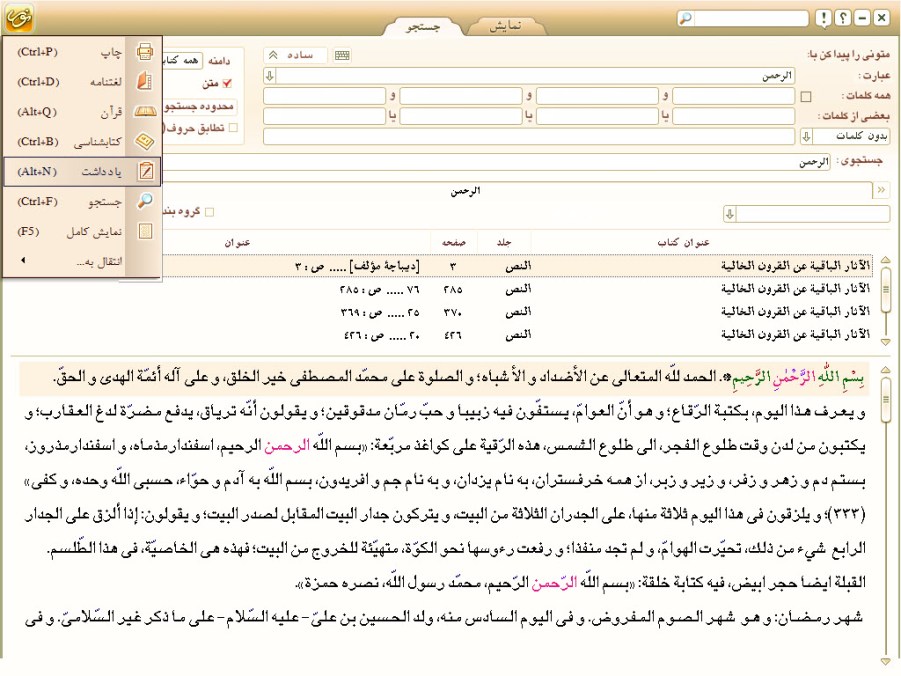901x676 pixels.
Task: Select نمایش کامل (F5) menu entry
Action: click(82, 231)
